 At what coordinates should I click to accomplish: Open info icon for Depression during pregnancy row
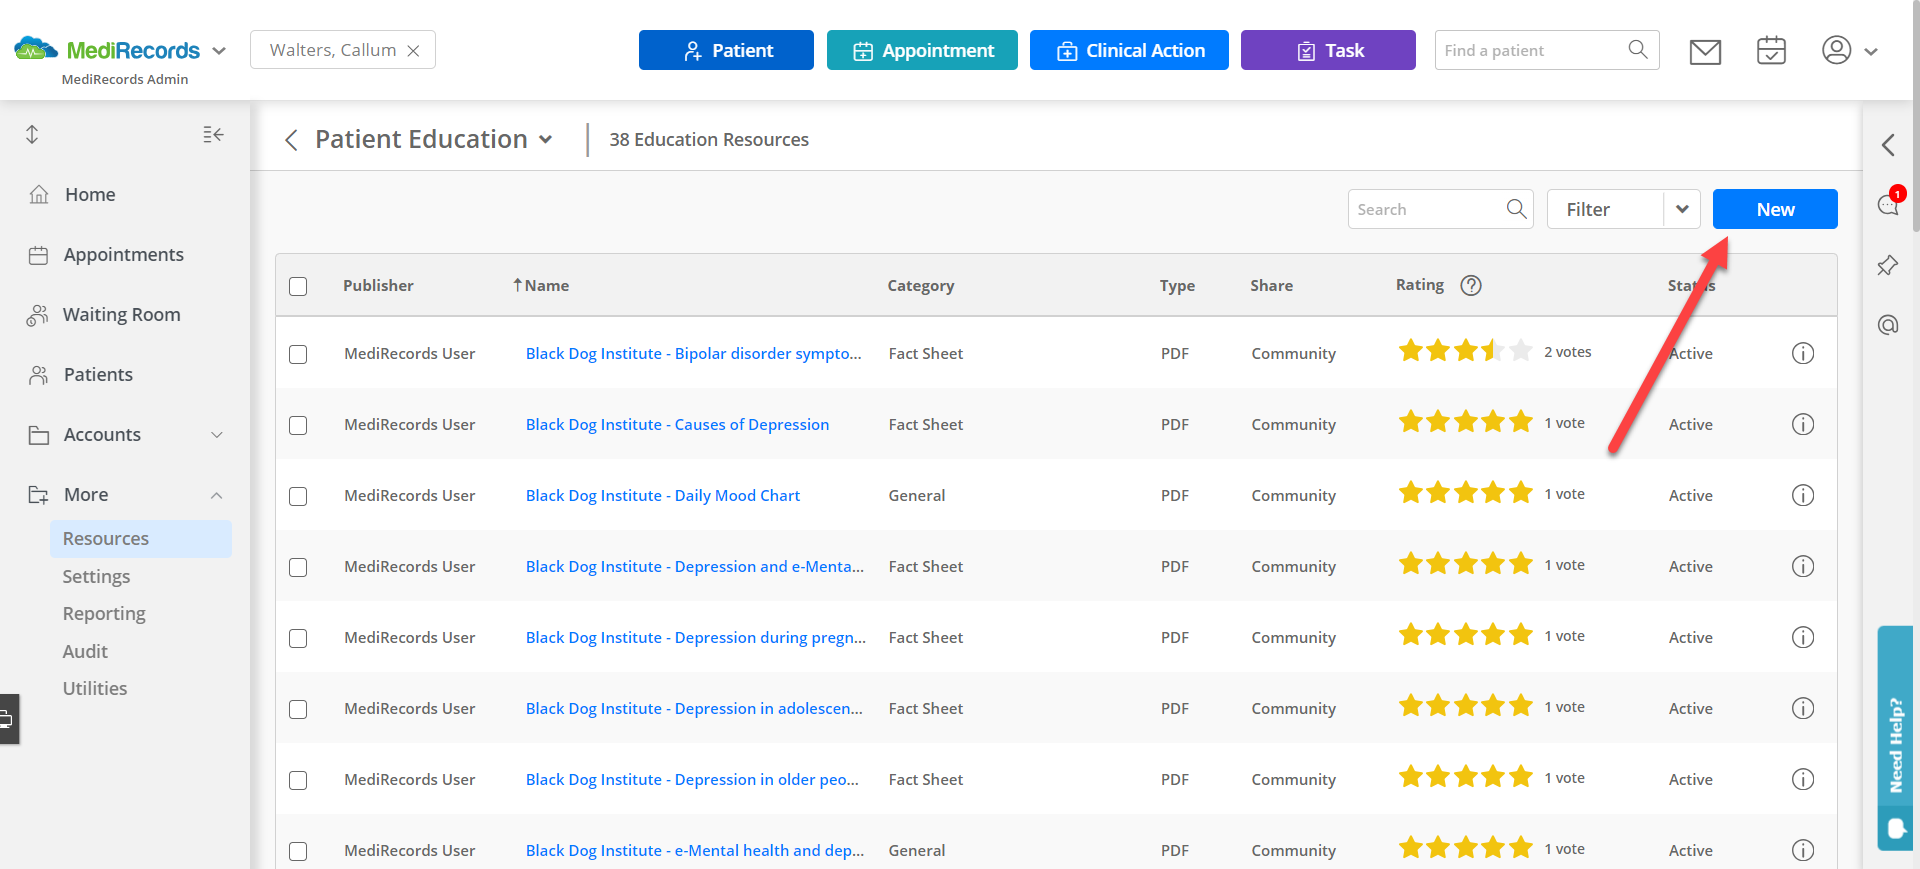pos(1803,637)
